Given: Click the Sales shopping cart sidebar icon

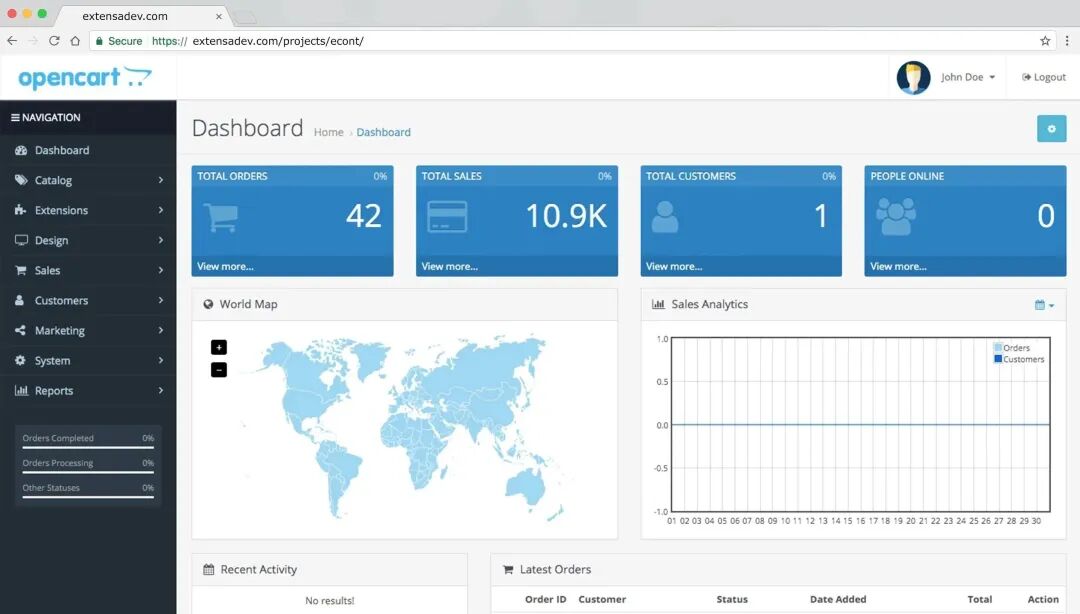Looking at the screenshot, I should [x=21, y=270].
